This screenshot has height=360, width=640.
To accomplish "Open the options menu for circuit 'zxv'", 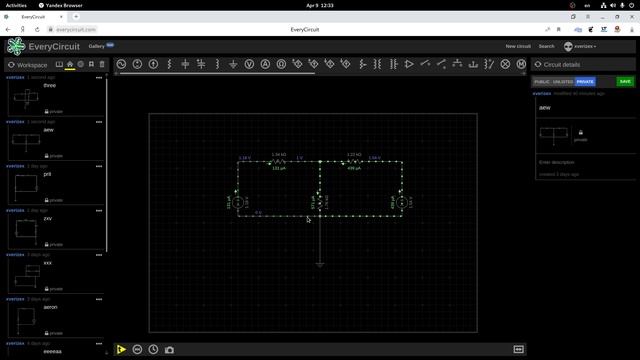I will coord(99,211).
